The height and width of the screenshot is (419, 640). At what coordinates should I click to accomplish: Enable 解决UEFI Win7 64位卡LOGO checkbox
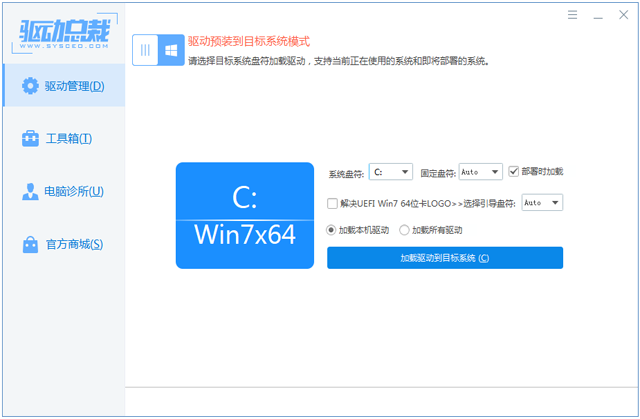tap(332, 203)
